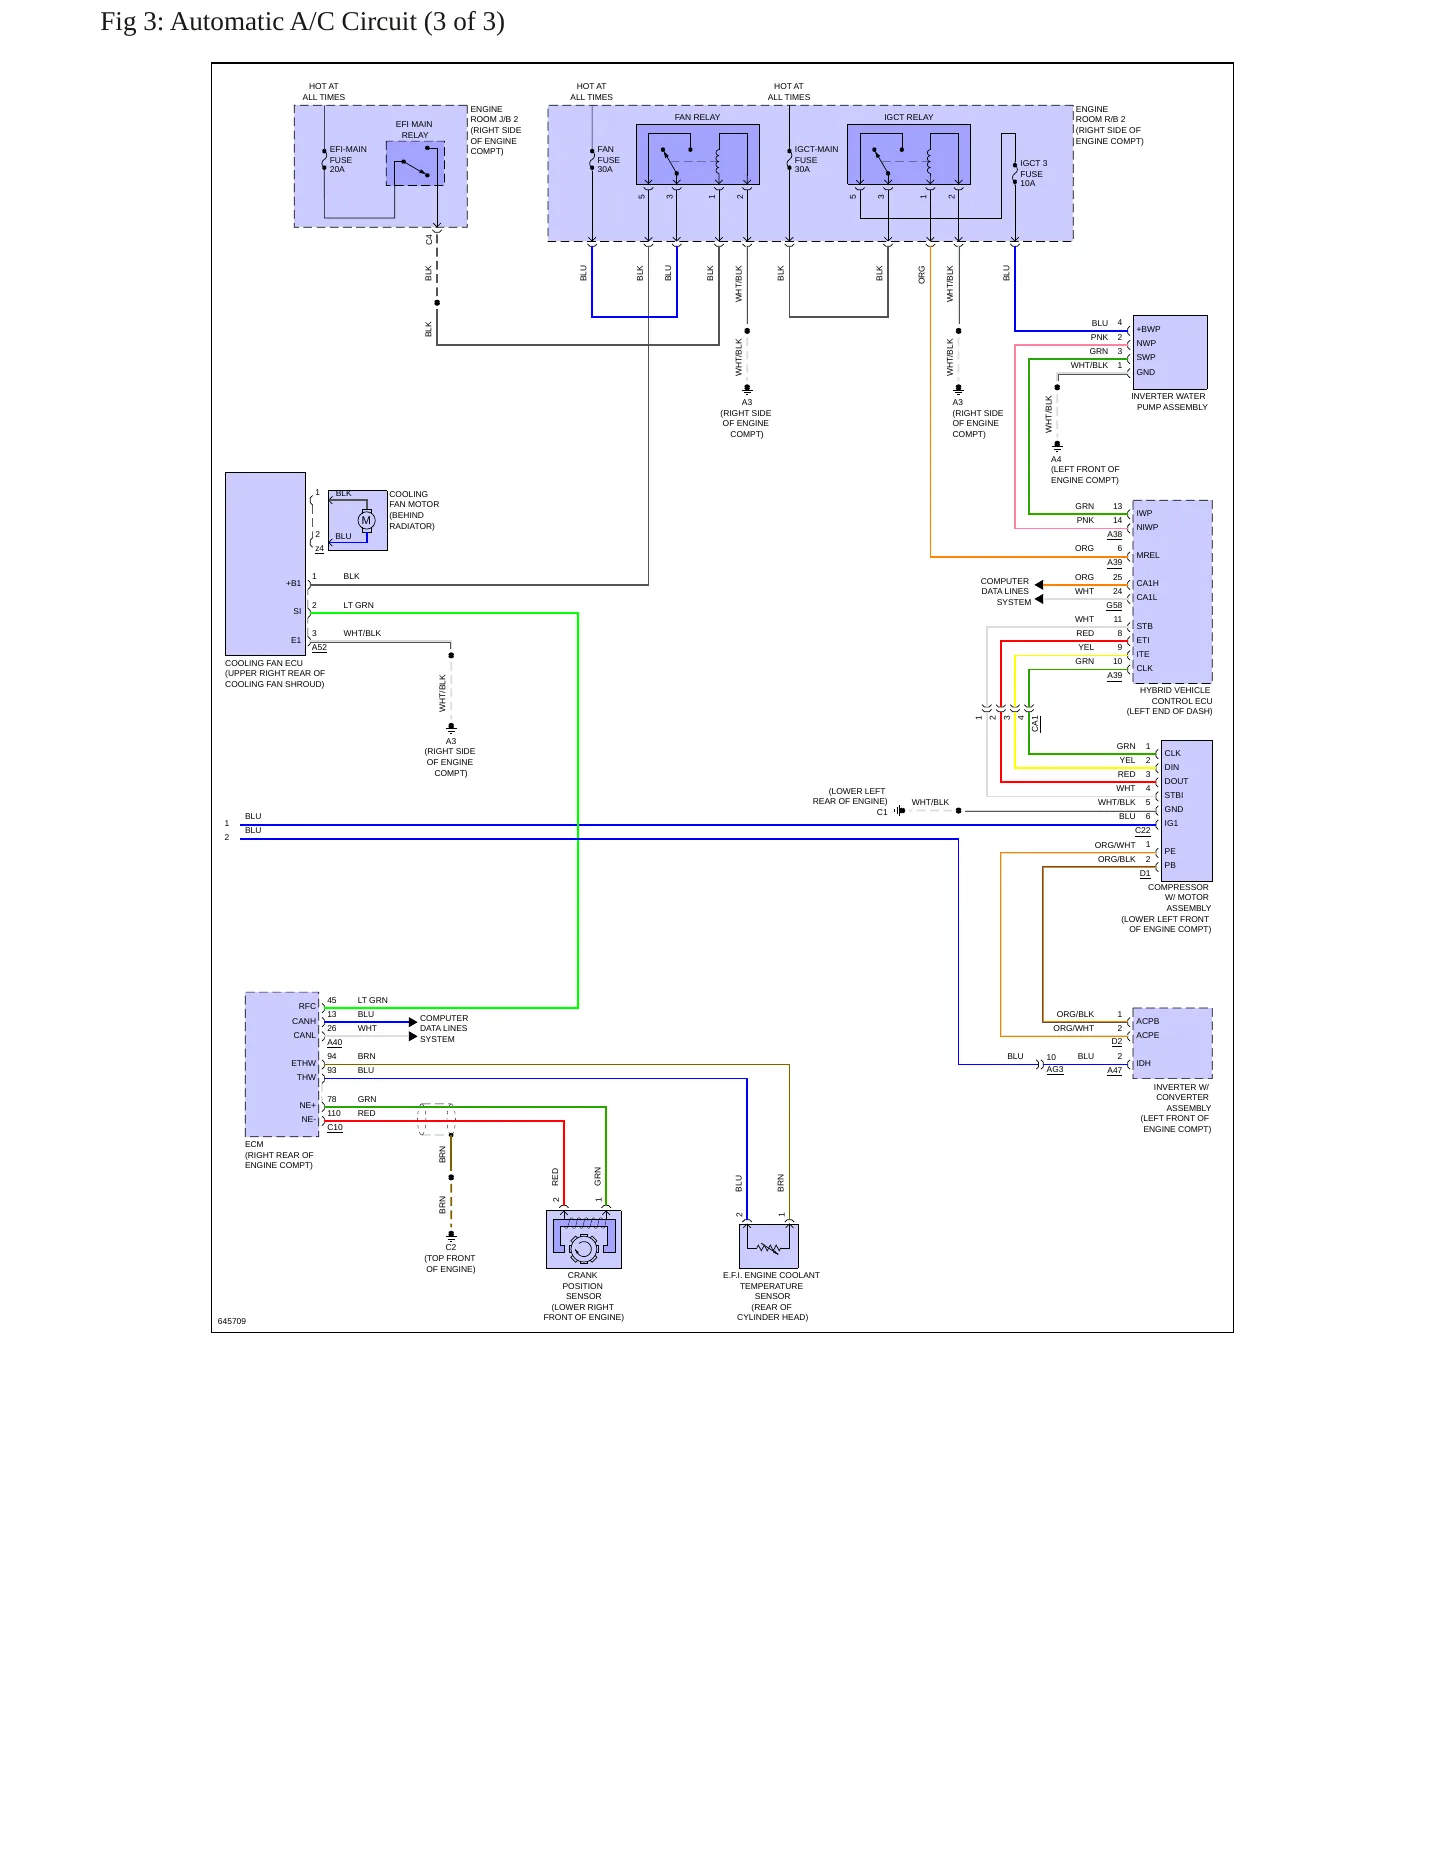Click the 'NIWP' terminal label
This screenshot has height=1870, width=1445.
click(x=1147, y=527)
